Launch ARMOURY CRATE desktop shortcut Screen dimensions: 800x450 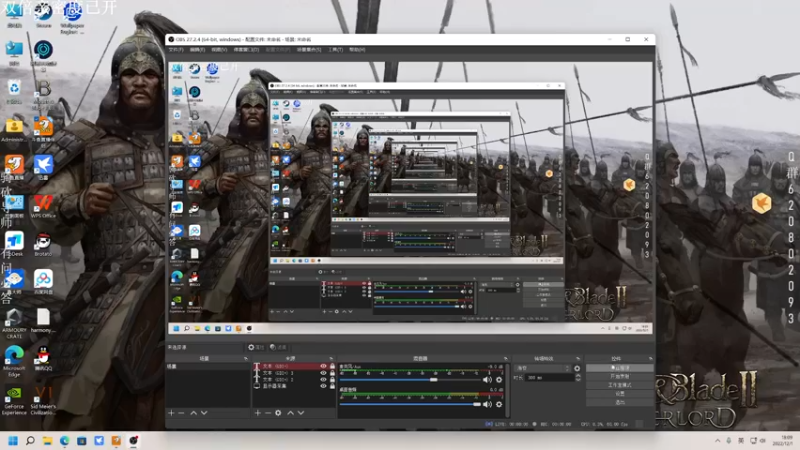pyautogui.click(x=14, y=323)
